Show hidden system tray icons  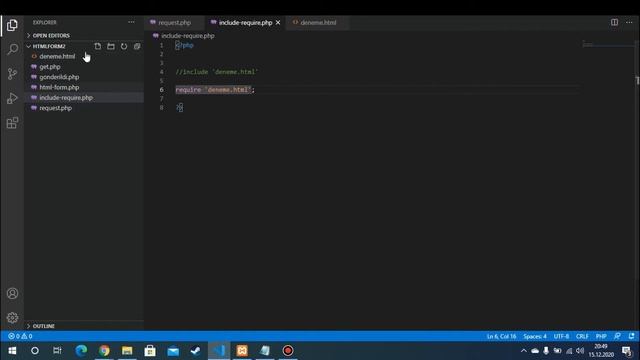(524, 351)
